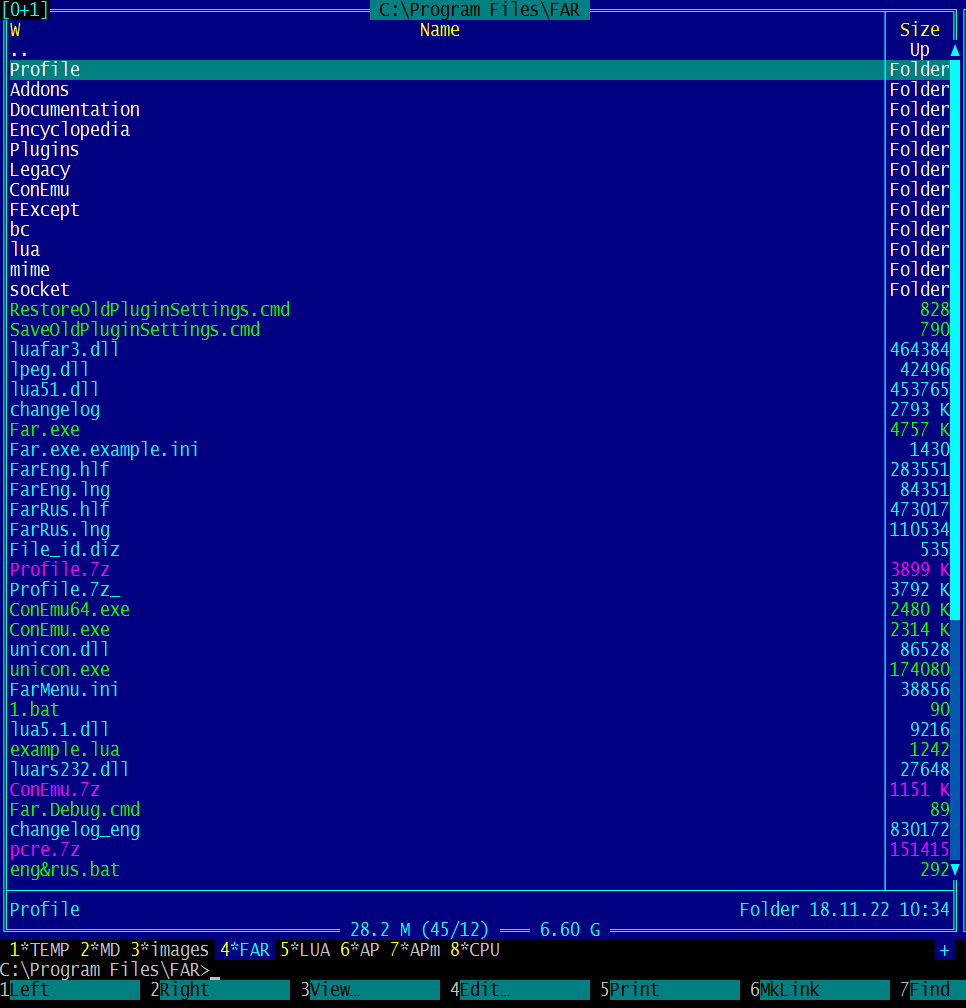Switch to the 1*TEMP folder shortcut
966x1008 pixels.
coord(39,950)
